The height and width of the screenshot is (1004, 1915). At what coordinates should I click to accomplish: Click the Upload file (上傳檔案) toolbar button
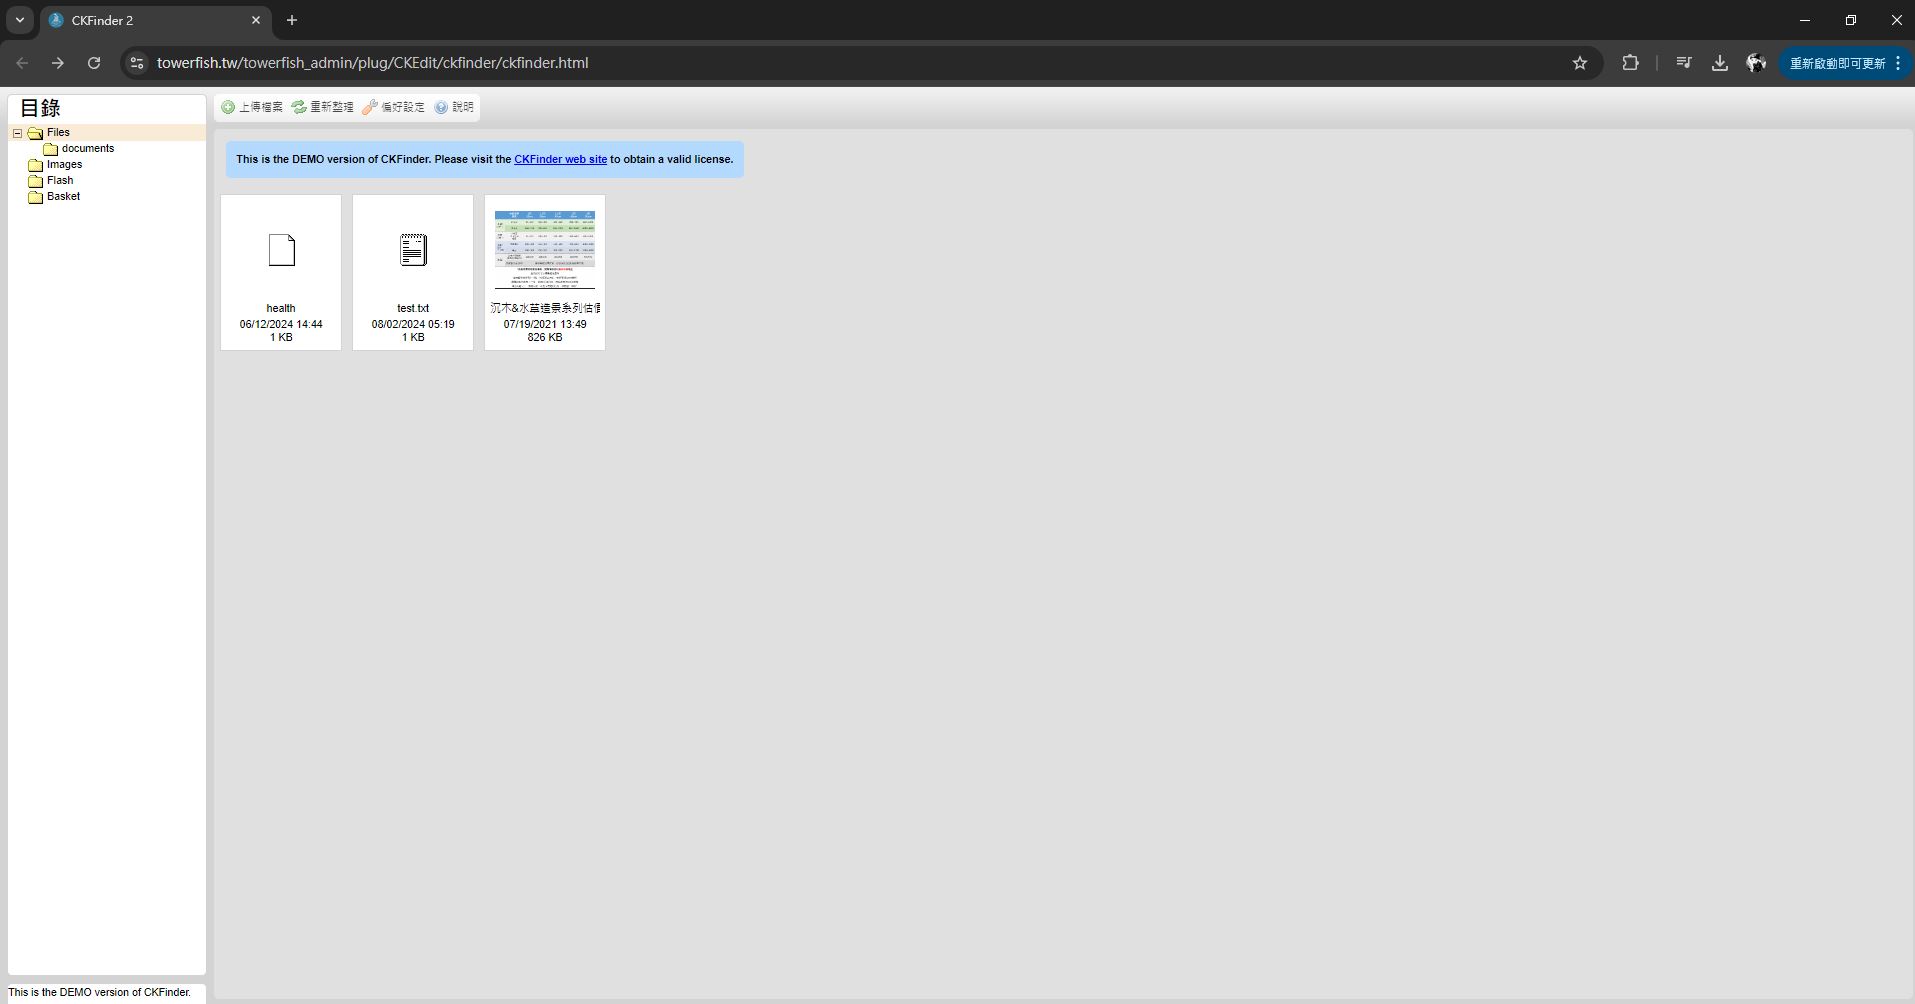click(252, 107)
